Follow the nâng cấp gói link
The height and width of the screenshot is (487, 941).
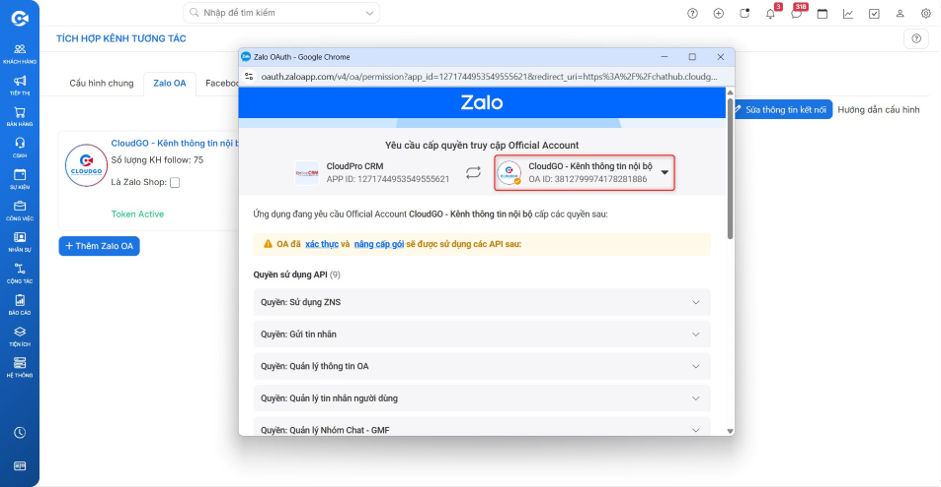coord(379,244)
